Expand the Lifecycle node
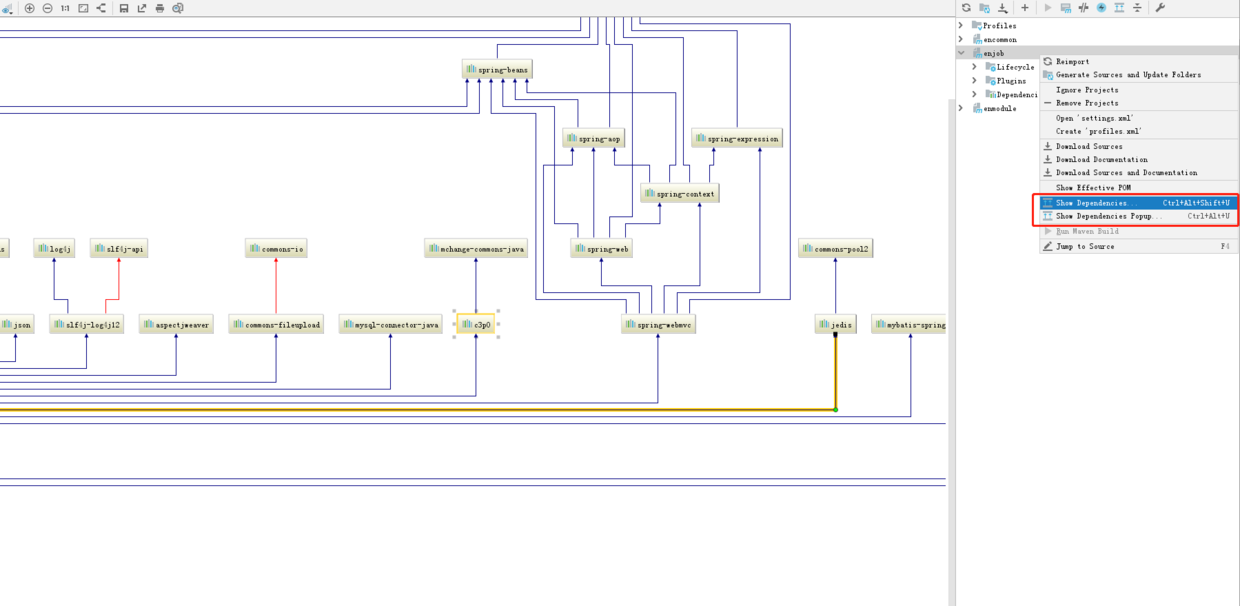Viewport: 1240px width, 606px height. [975, 67]
